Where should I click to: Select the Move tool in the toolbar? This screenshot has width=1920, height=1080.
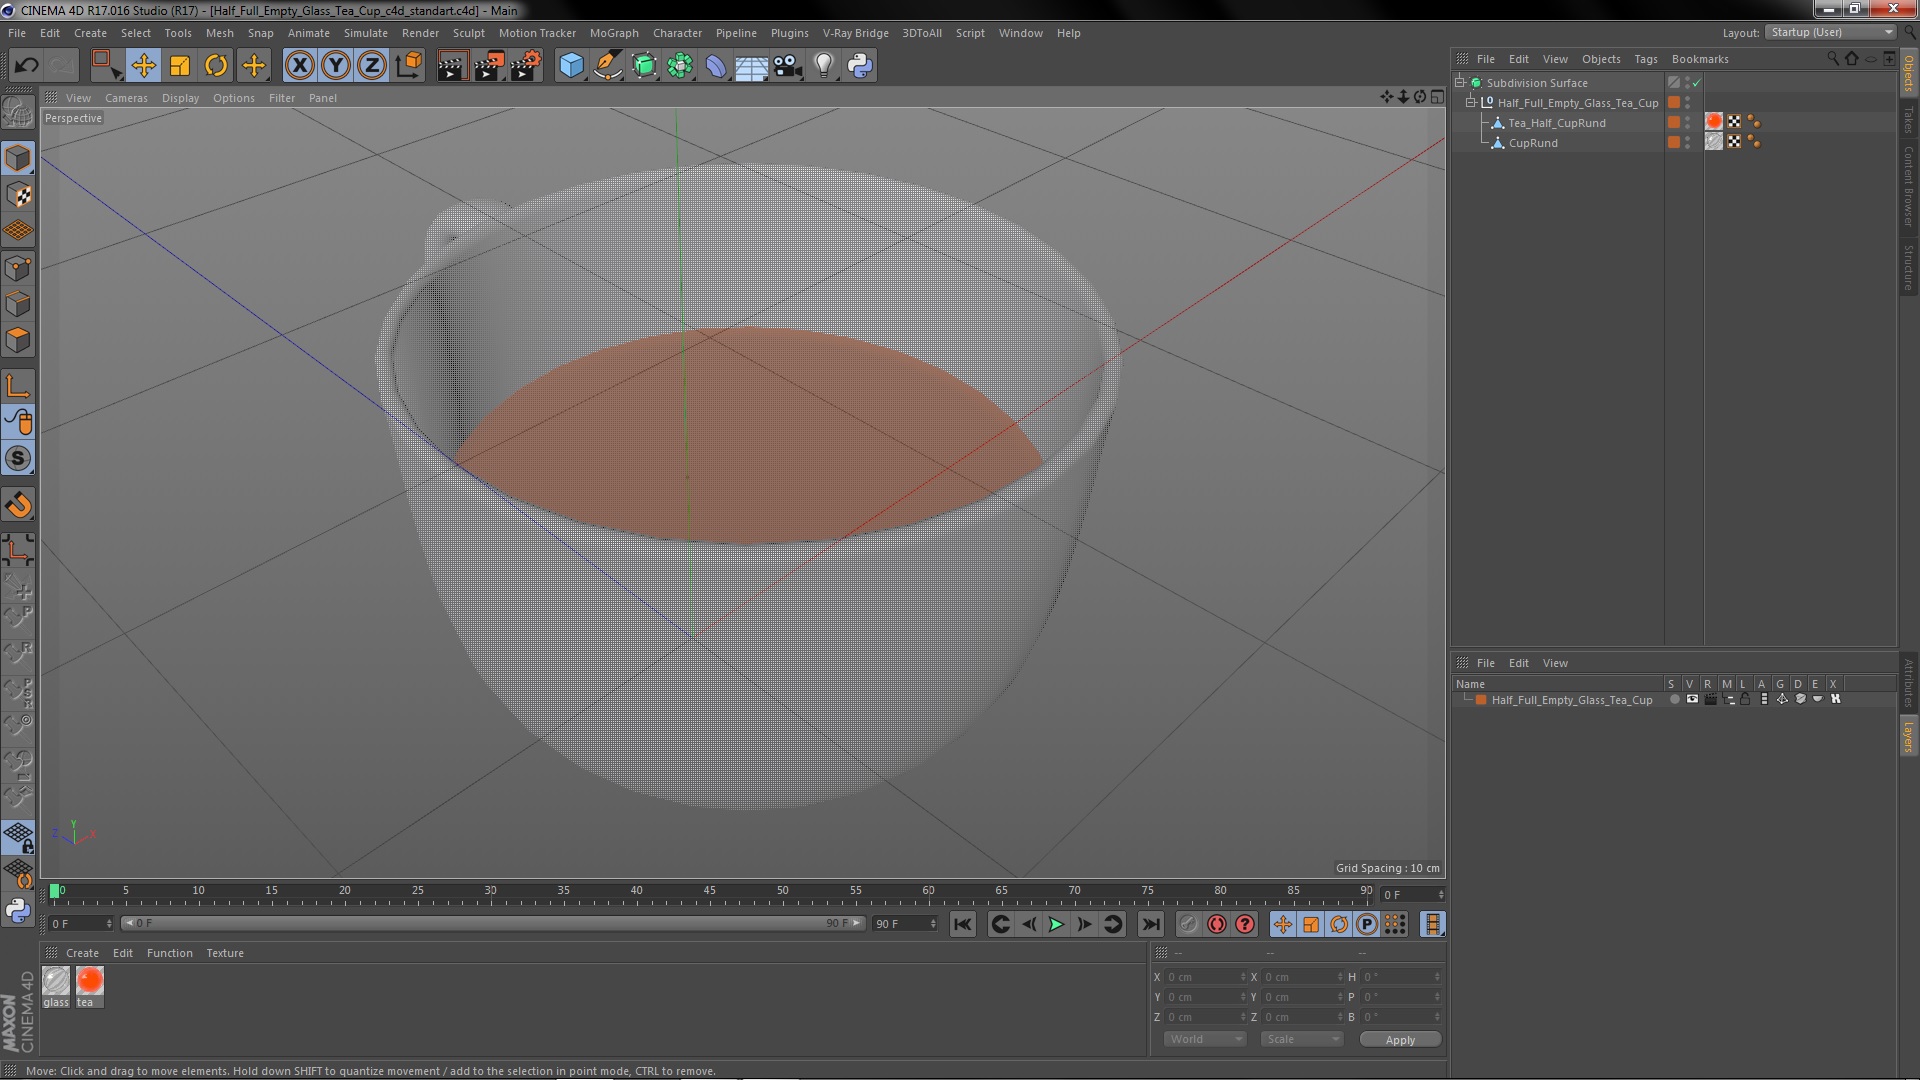143,66
